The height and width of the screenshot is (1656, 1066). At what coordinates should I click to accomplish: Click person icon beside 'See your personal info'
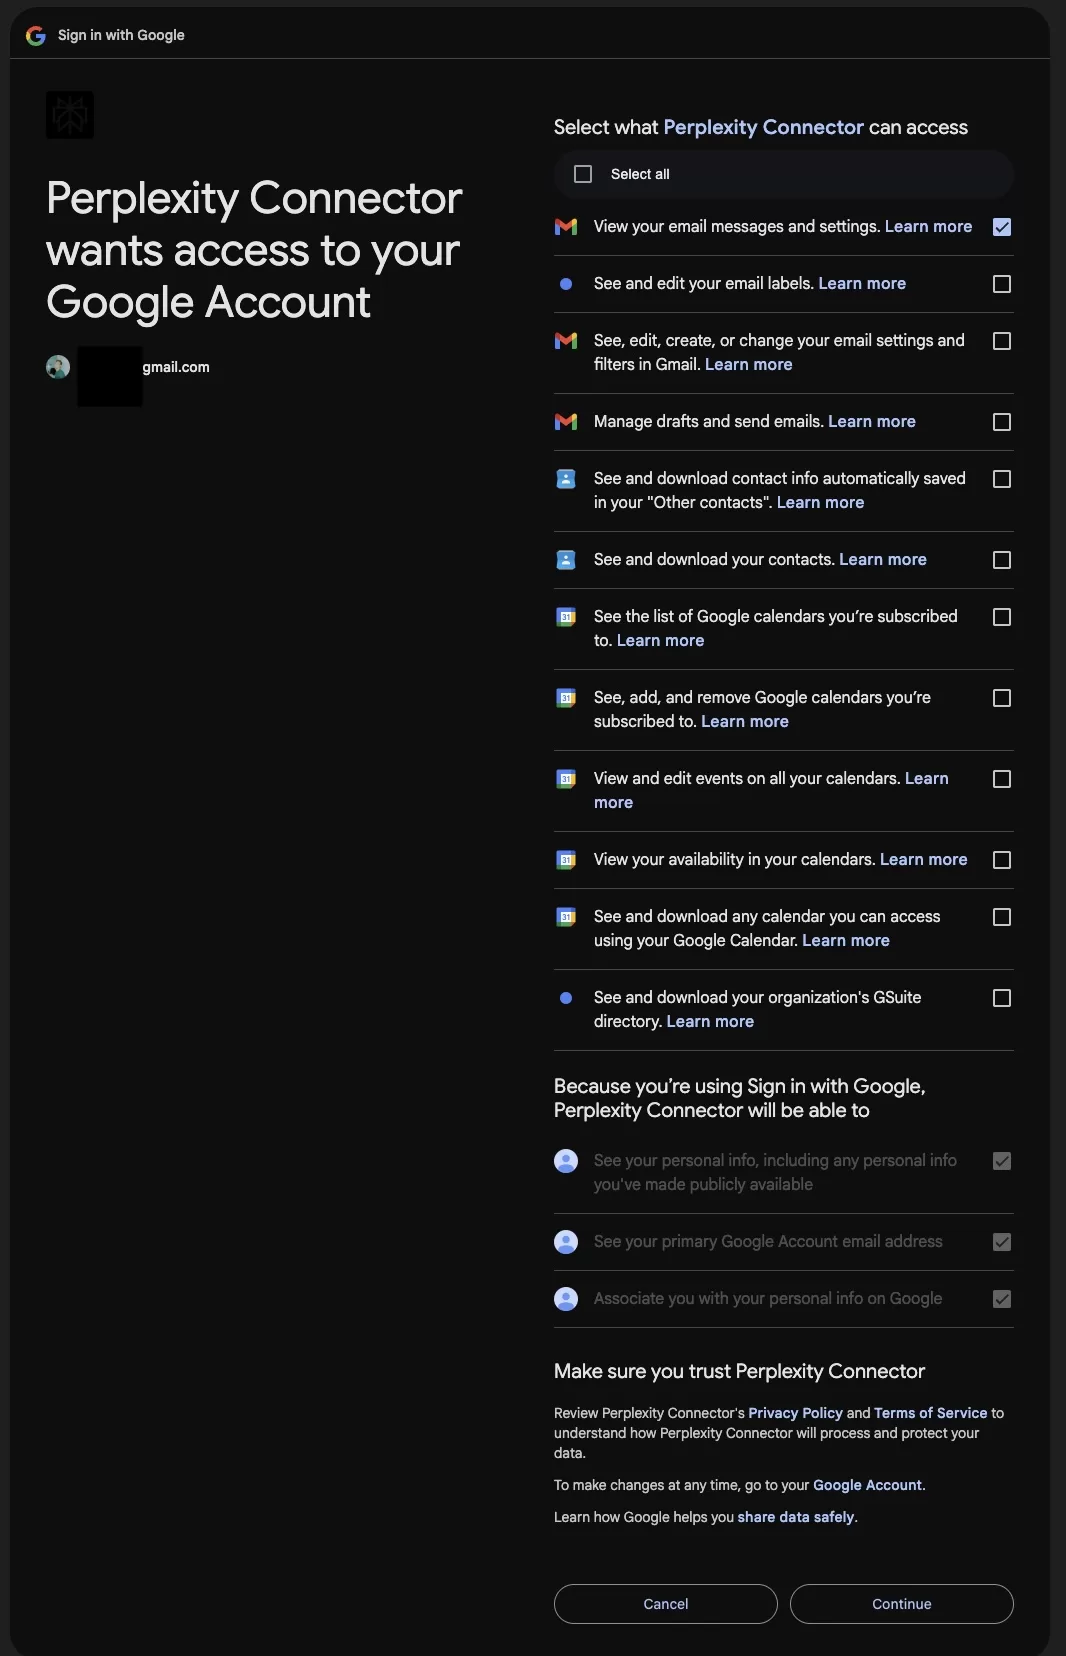566,1161
